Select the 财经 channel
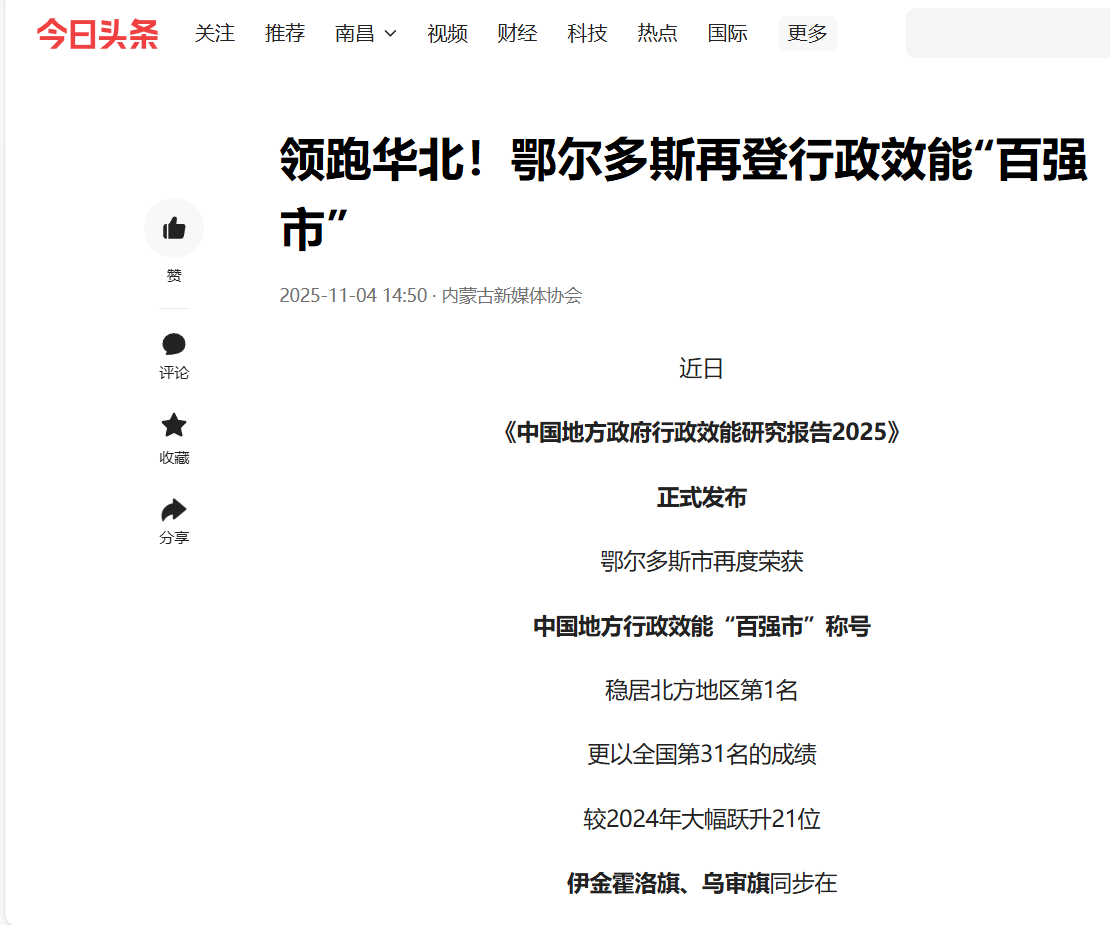 (x=517, y=34)
